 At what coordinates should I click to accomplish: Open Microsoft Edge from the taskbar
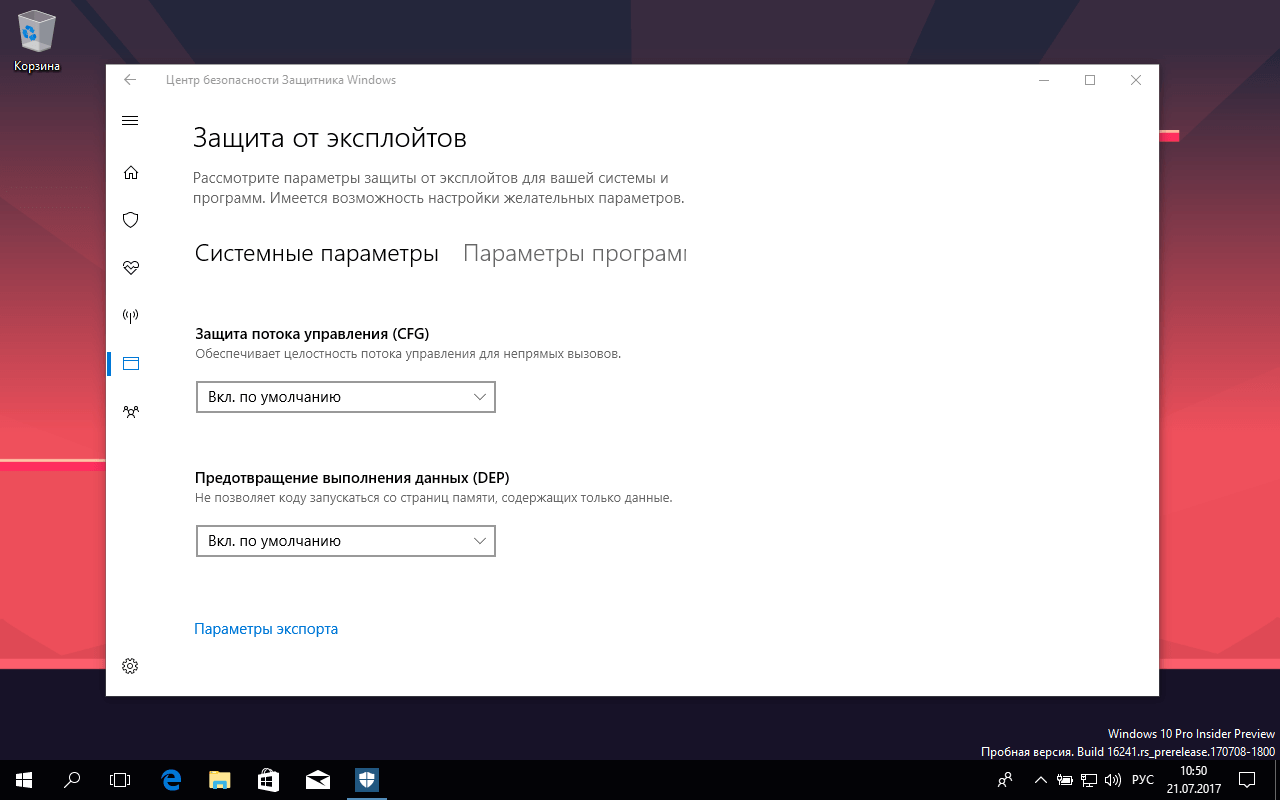pyautogui.click(x=170, y=780)
